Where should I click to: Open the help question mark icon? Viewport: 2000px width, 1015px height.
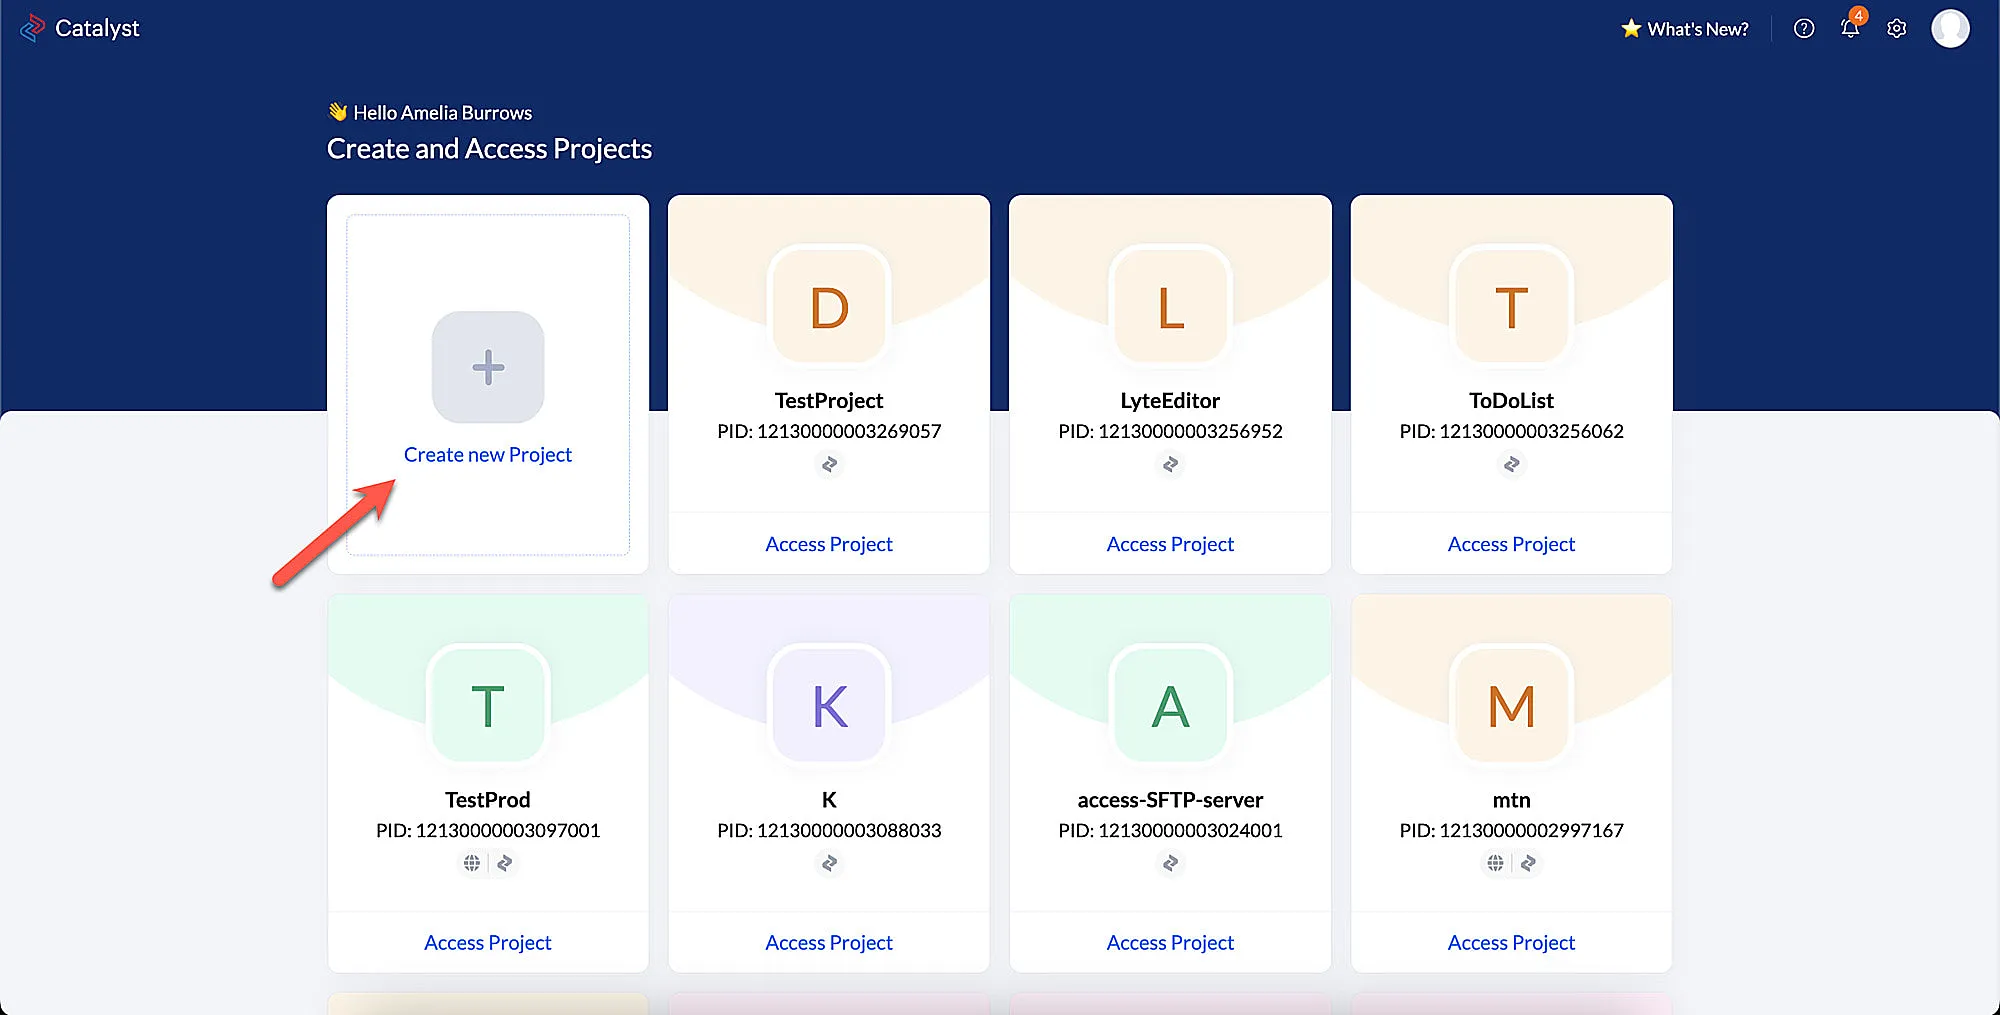1803,29
